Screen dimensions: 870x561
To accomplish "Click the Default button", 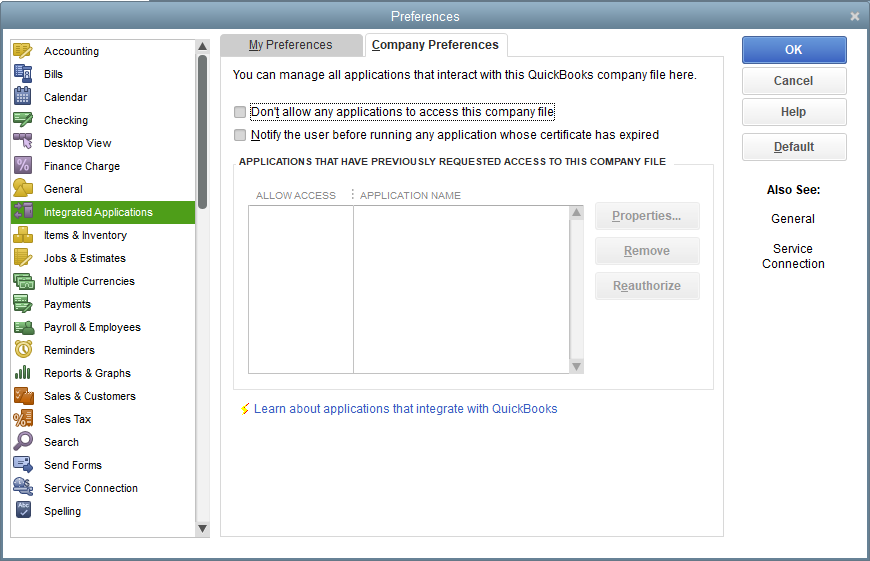I will tap(794, 147).
